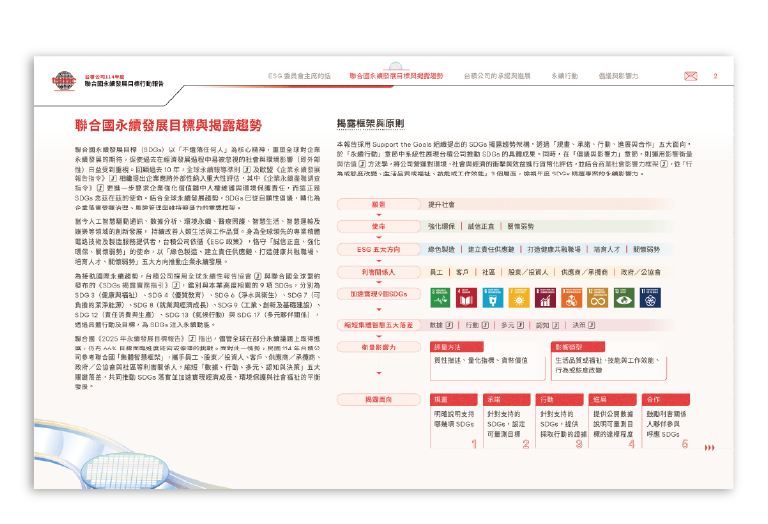Click the text 誠信正直 in mission row
Screen dimensions: 768x524
click(481, 226)
